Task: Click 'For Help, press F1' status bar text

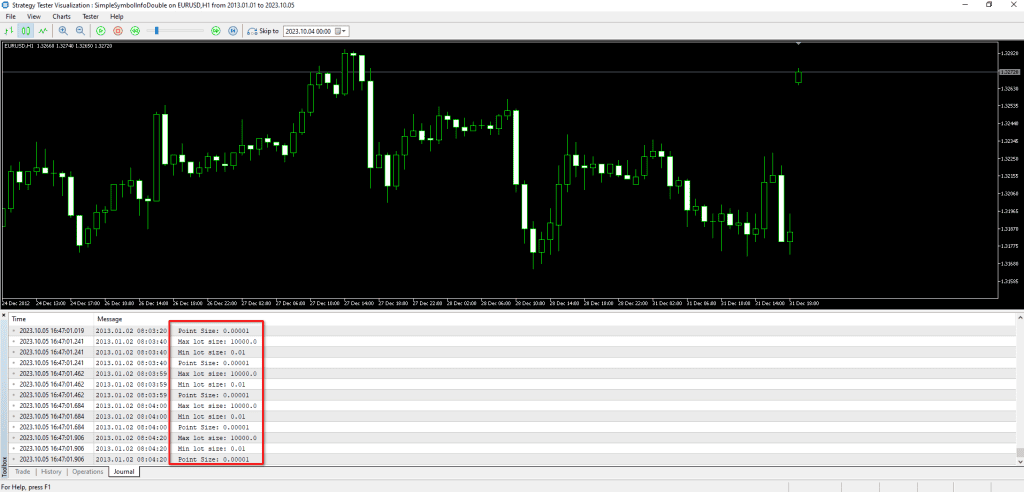Action: click(x=26, y=487)
